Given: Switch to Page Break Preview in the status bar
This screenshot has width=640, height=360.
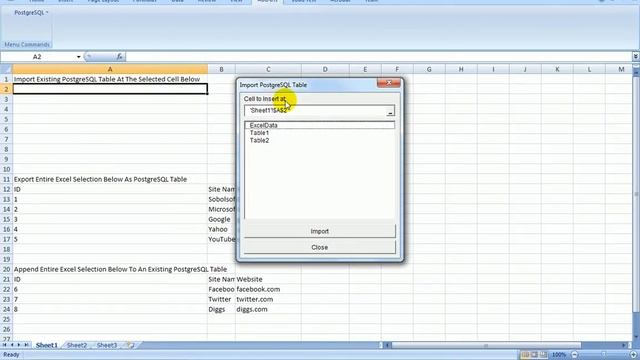Looking at the screenshot, I should pos(543,355).
